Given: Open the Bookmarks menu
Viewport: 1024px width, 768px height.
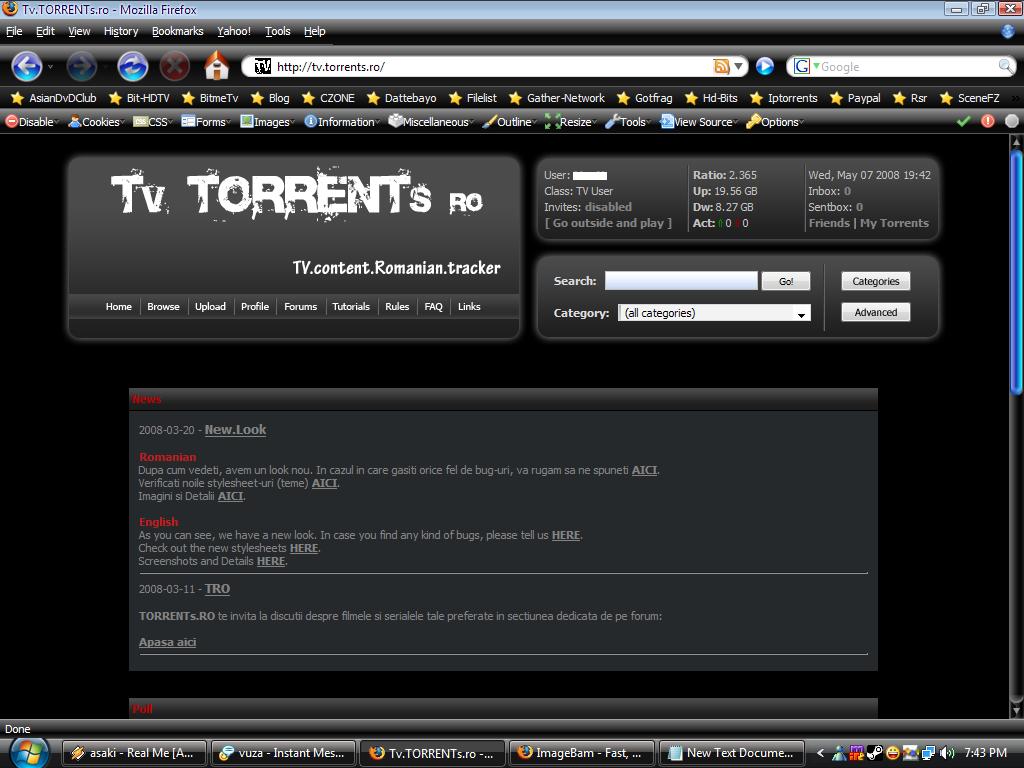Looking at the screenshot, I should coord(178,31).
